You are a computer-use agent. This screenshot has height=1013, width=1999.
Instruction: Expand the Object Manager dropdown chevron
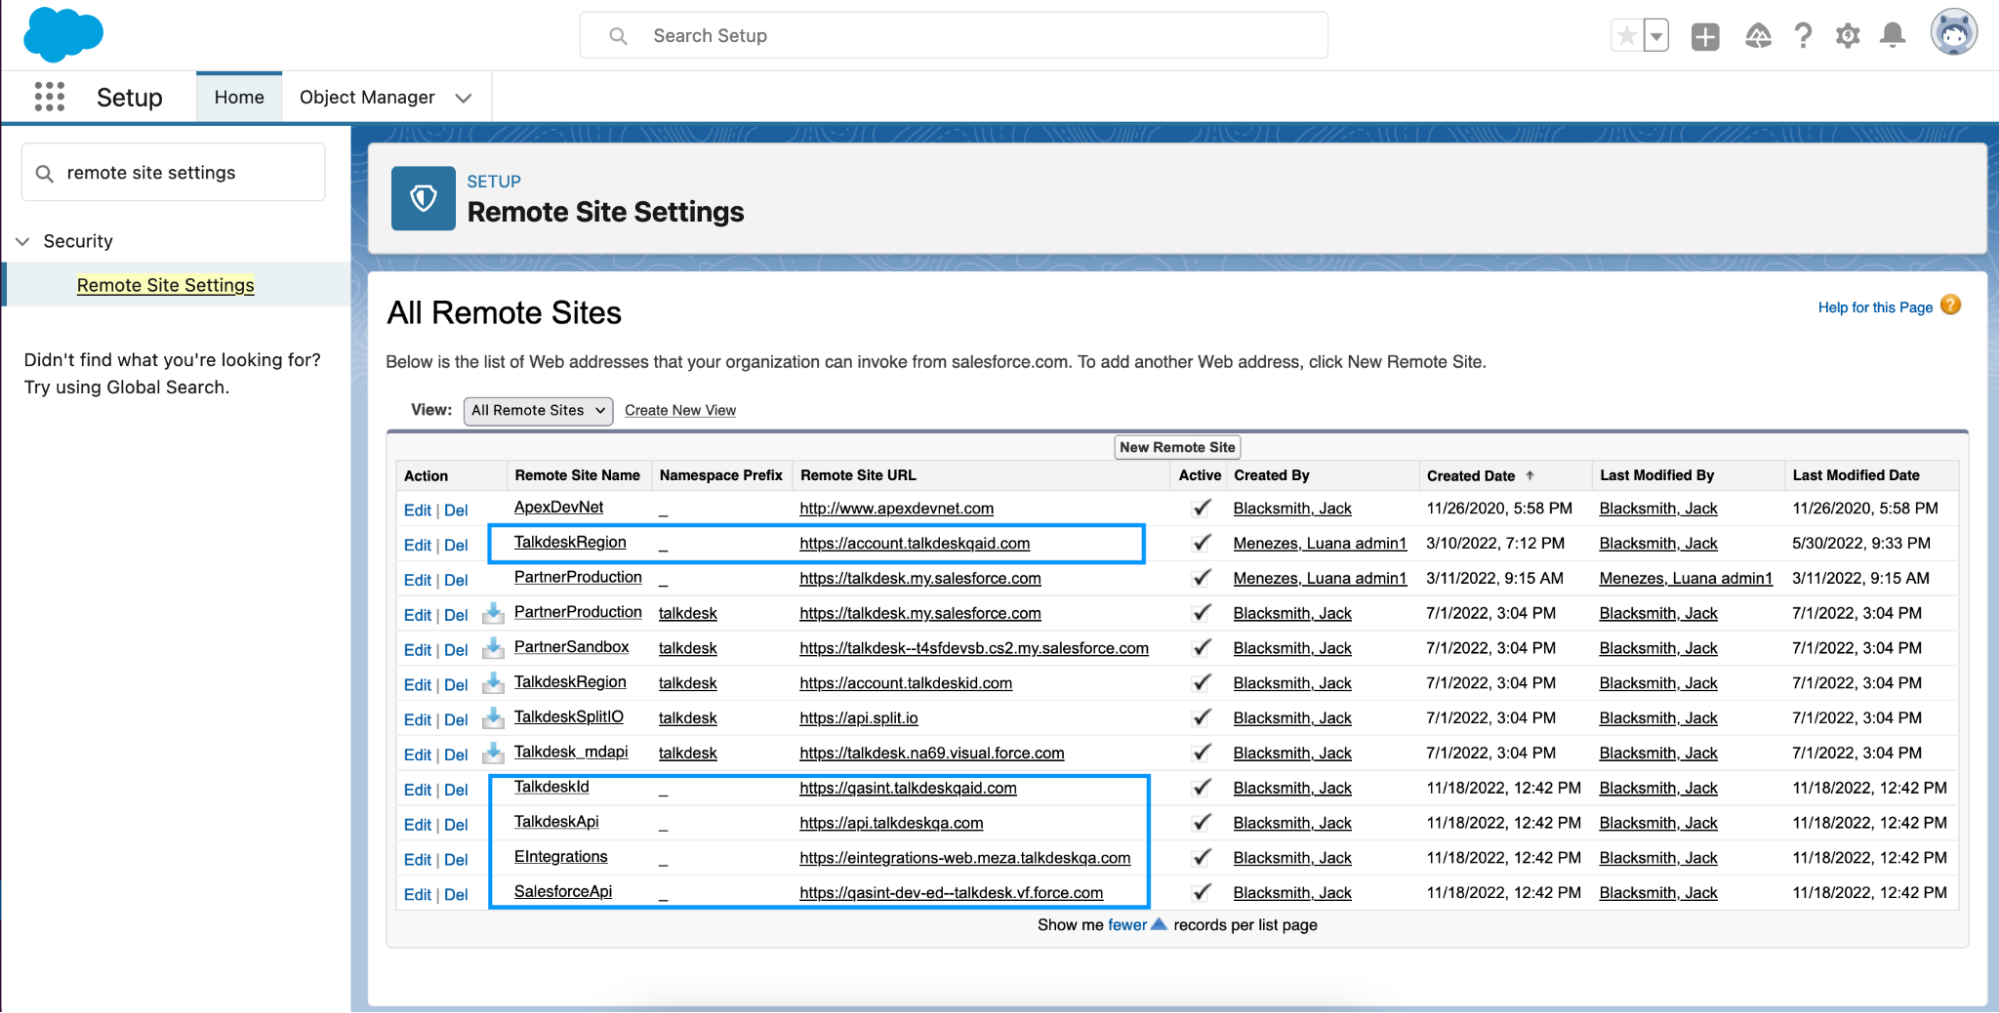[x=463, y=98]
